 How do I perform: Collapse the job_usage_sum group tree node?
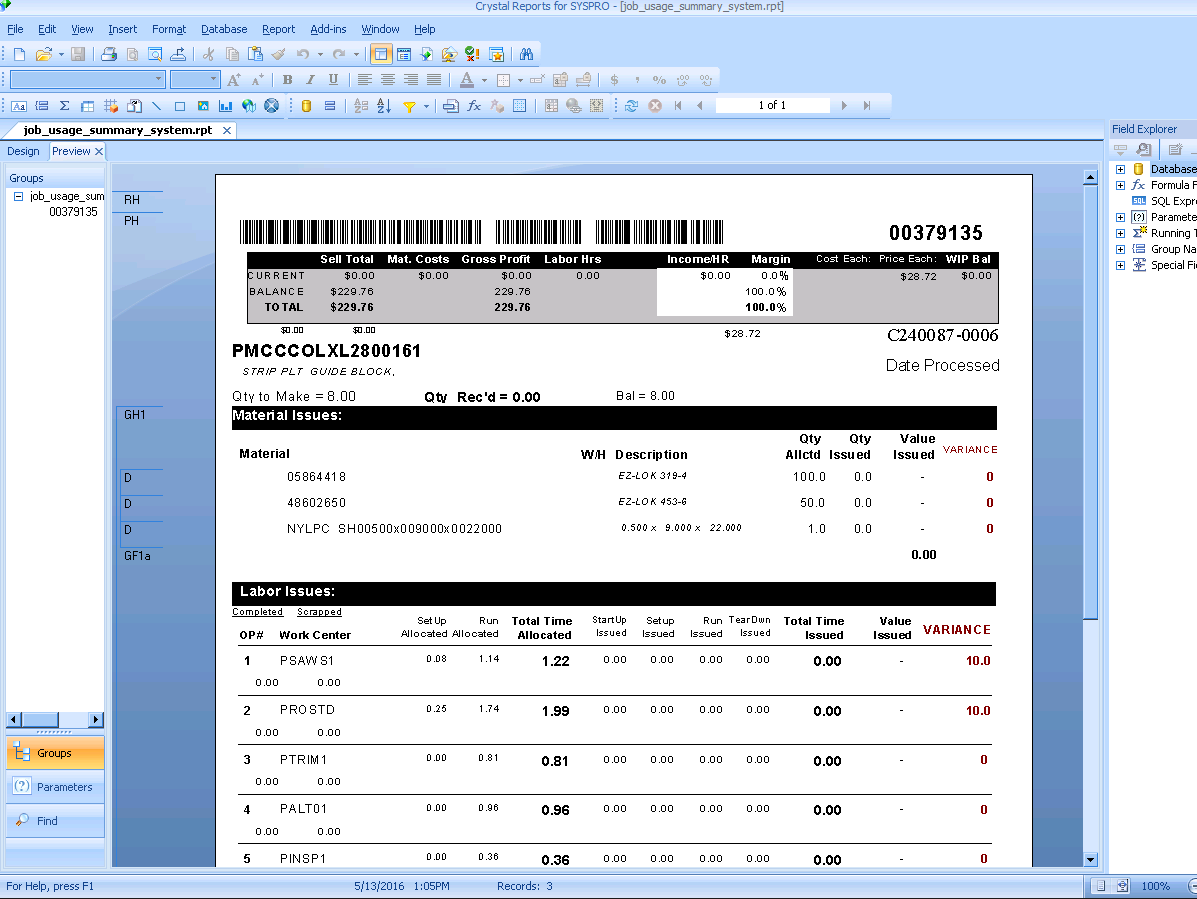18,197
